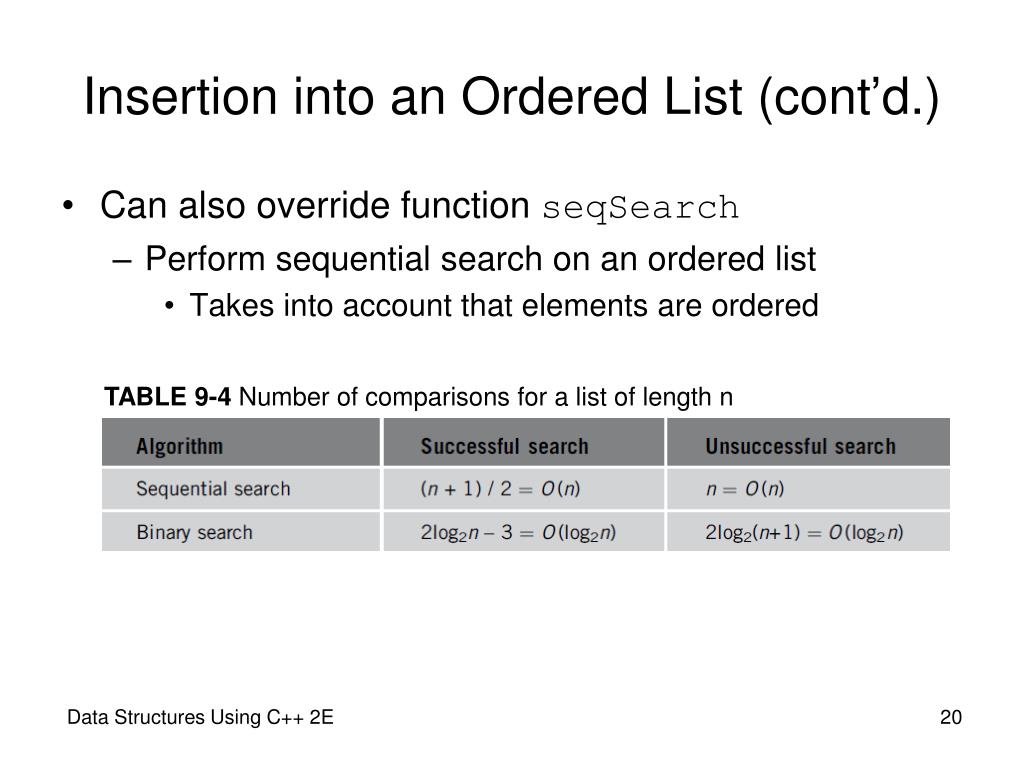Select the "Binary search" row label

coord(195,532)
